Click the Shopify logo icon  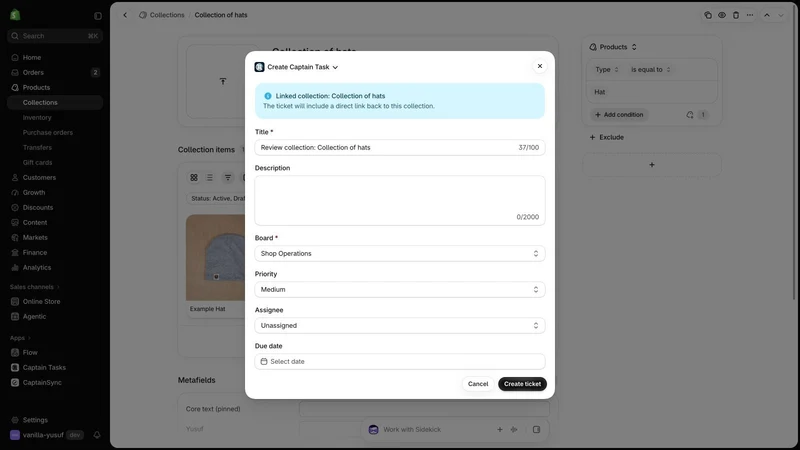point(15,15)
